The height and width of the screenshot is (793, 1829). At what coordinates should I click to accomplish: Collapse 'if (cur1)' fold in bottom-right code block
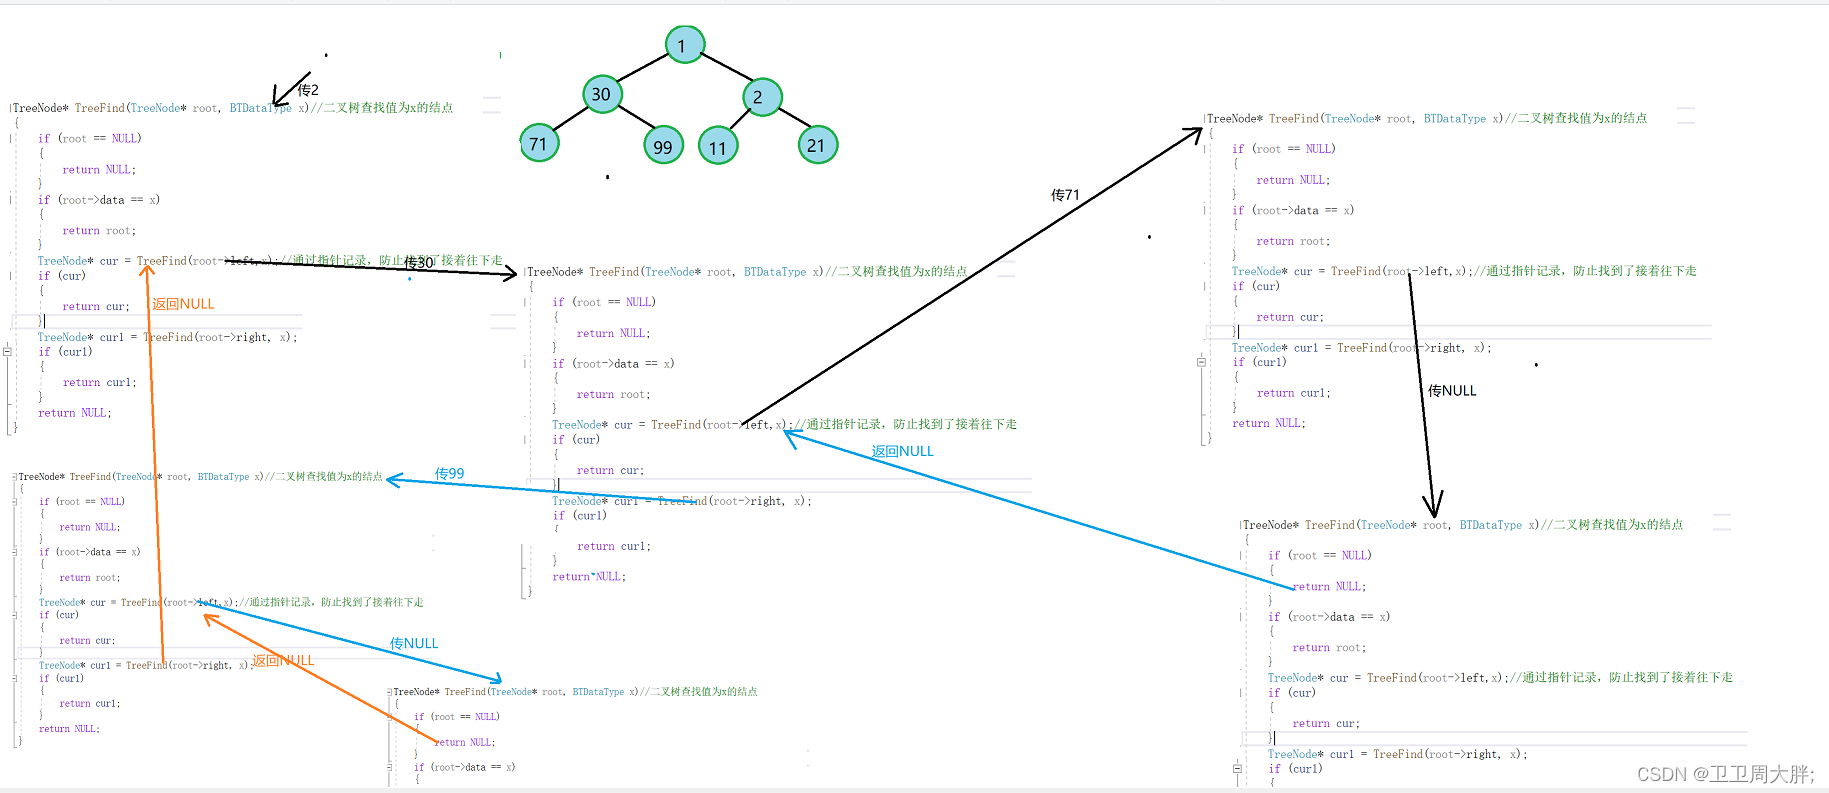tap(1237, 769)
